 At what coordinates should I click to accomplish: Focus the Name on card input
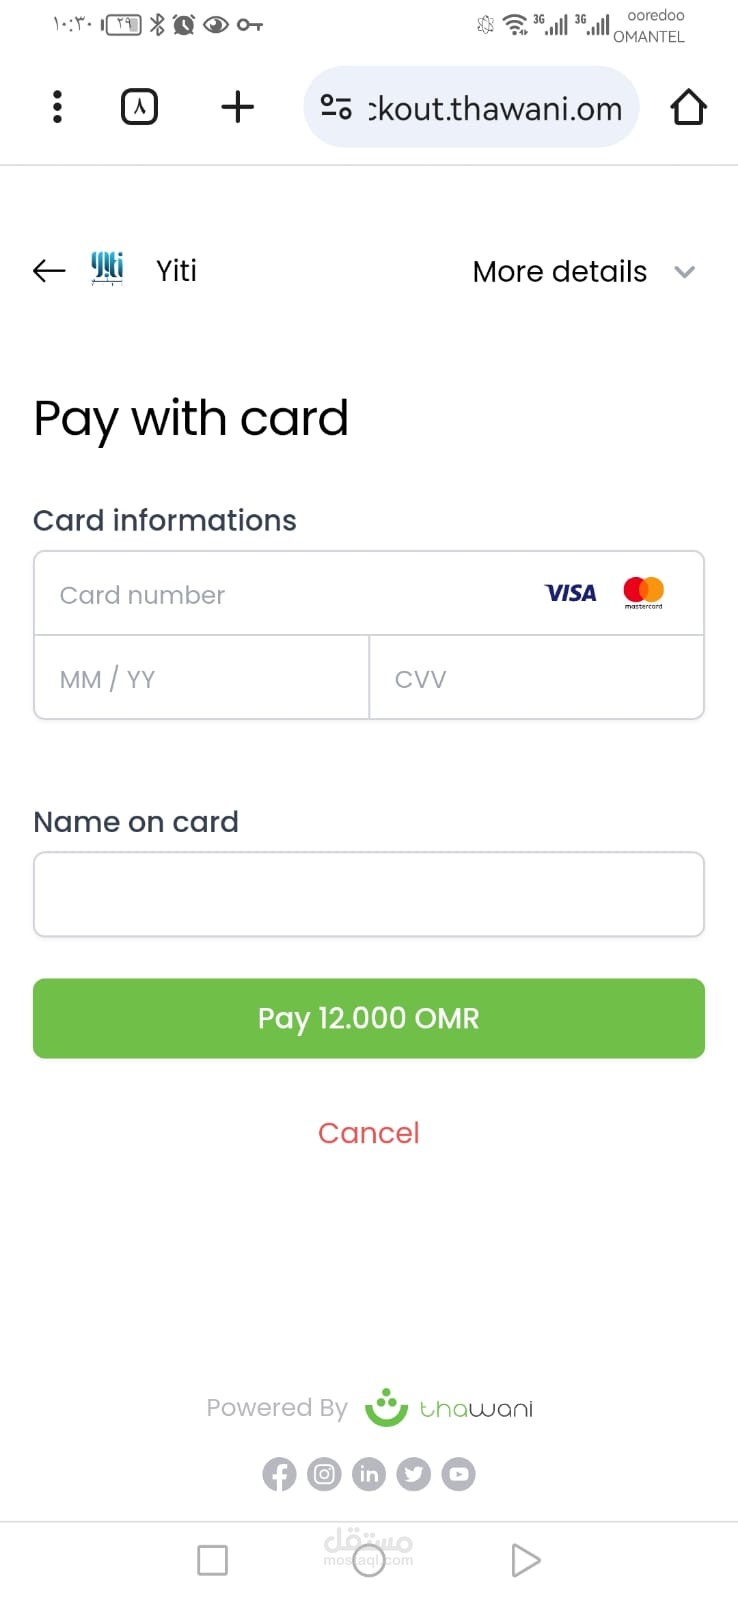(369, 894)
